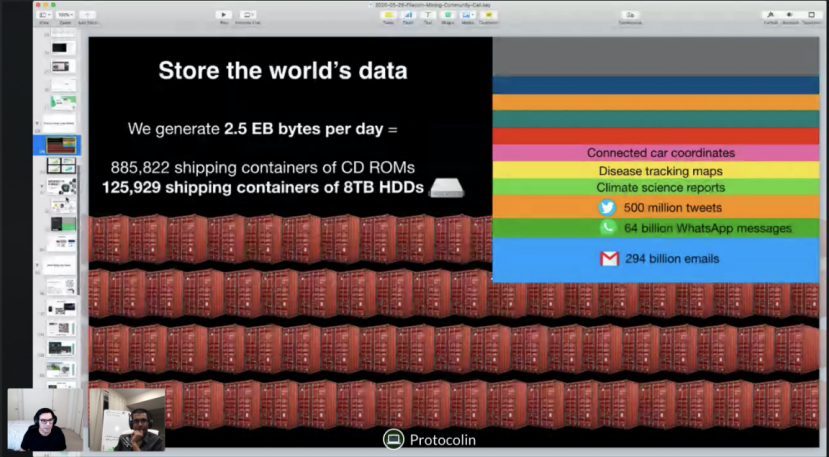829x457 pixels.
Task: Start slideshow with the Play button
Action: (x=224, y=15)
